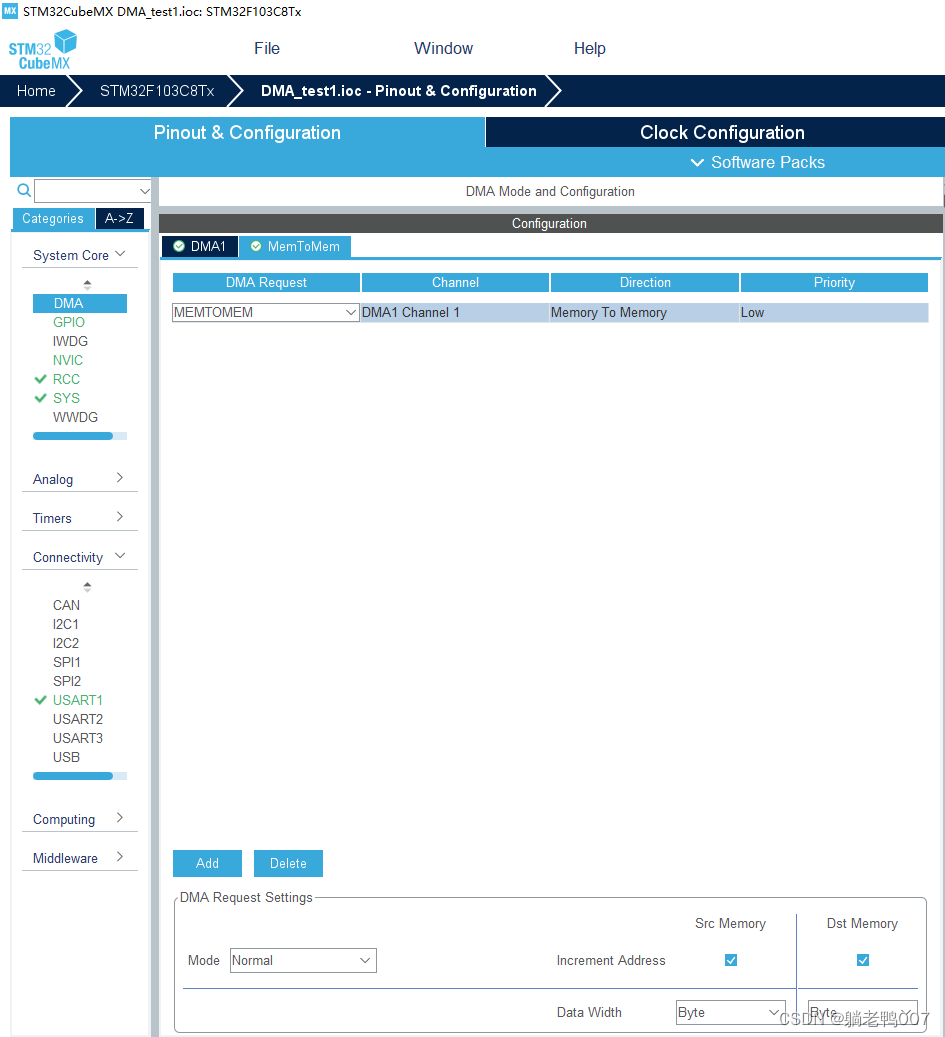Select CAN under Connectivity
The height and width of the screenshot is (1037, 945).
point(66,605)
